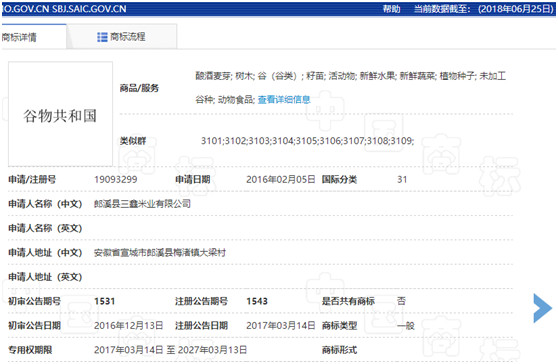Click the 申请人地址（英文） label
This screenshot has height=364, width=558.
pyautogui.click(x=45, y=277)
